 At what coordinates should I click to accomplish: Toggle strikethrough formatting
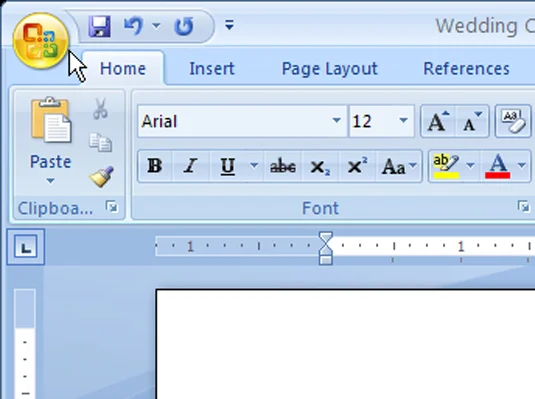[x=283, y=166]
